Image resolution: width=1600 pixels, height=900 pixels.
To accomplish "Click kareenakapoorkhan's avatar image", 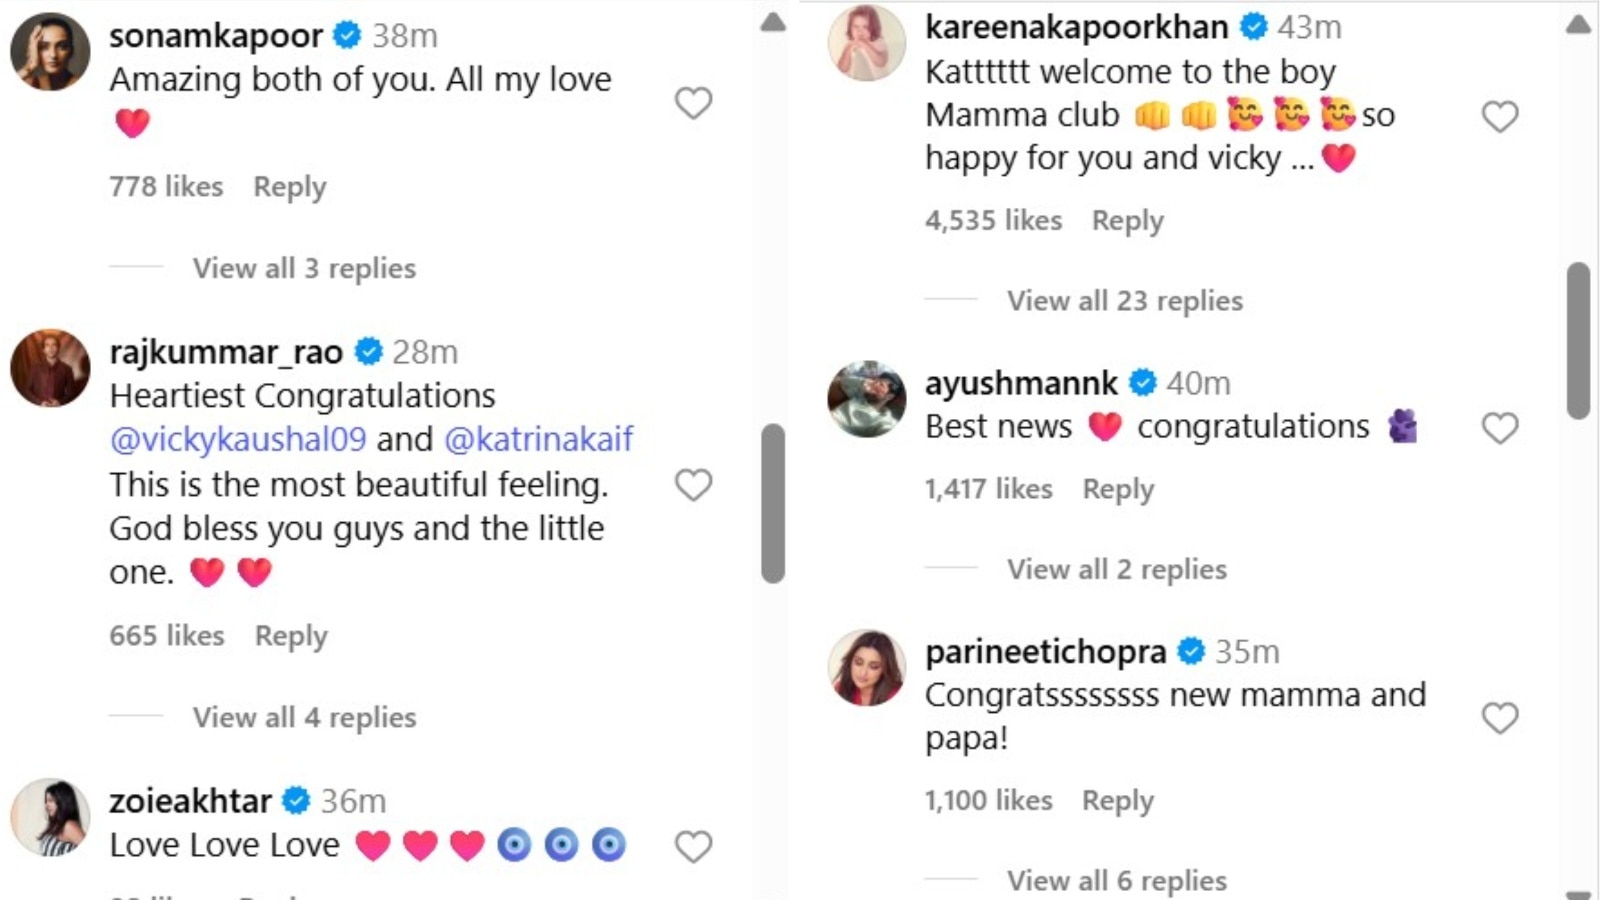I will pyautogui.click(x=867, y=43).
